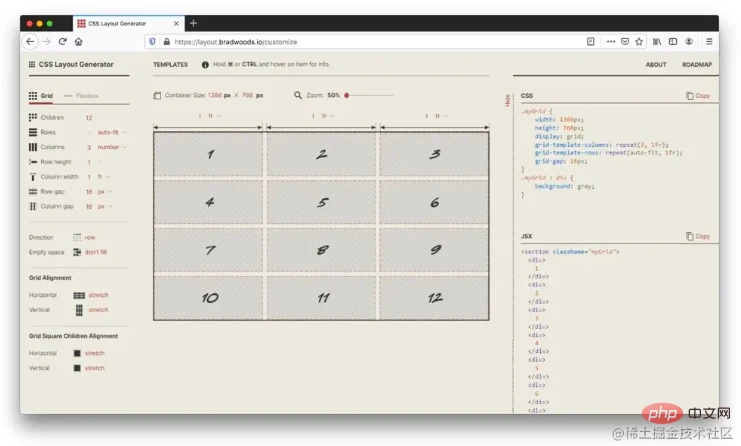The image size is (741, 446).
Task: Select grid cell number 5
Action: coord(321,202)
